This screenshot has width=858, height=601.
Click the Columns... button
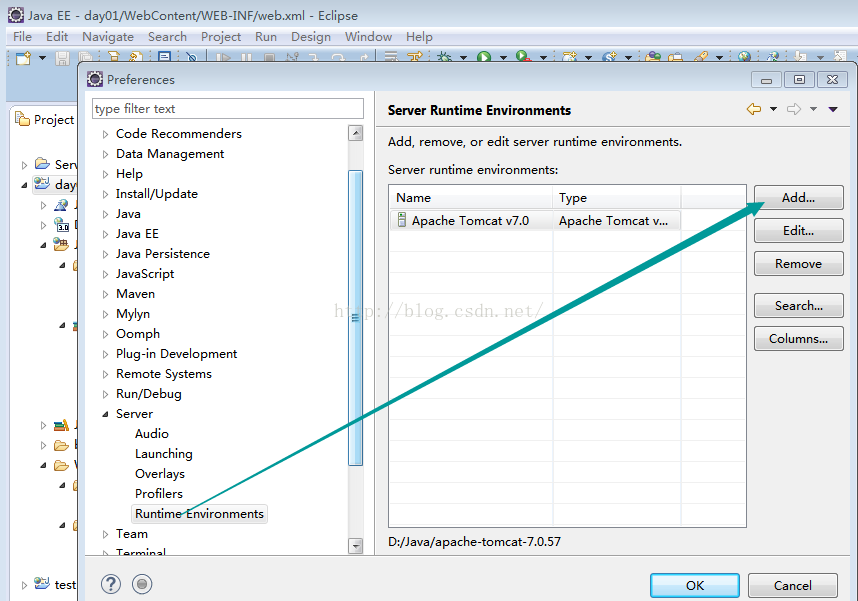coord(798,338)
